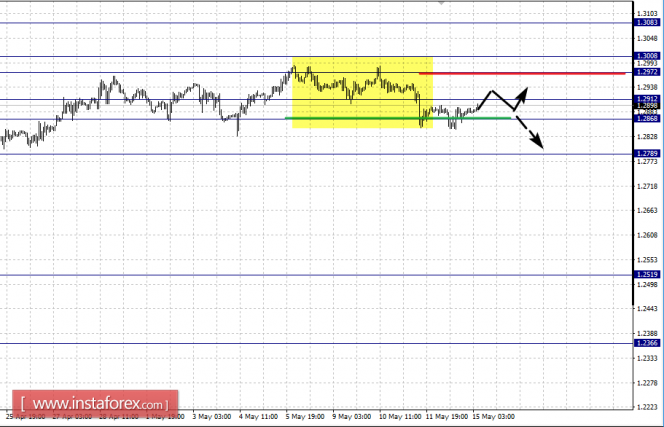Click the 1.2868 price level label
The image size is (664, 427).
coord(647,119)
